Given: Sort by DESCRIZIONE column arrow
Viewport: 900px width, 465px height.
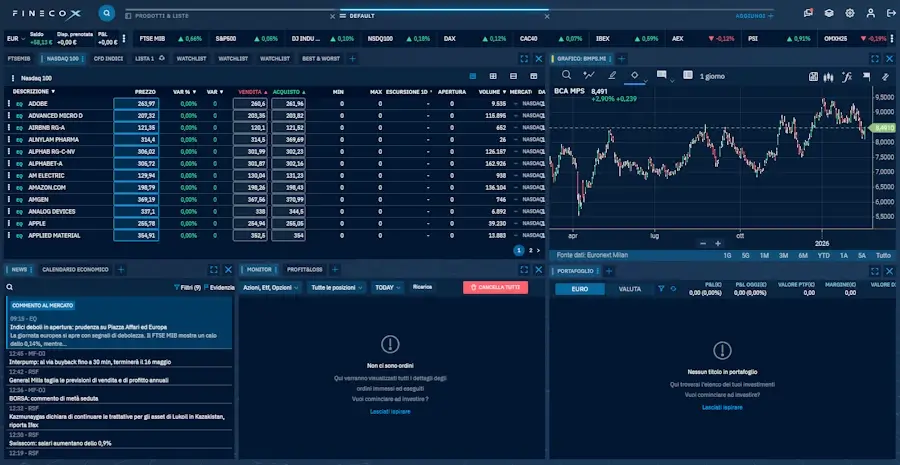Looking at the screenshot, I should pyautogui.click(x=53, y=92).
